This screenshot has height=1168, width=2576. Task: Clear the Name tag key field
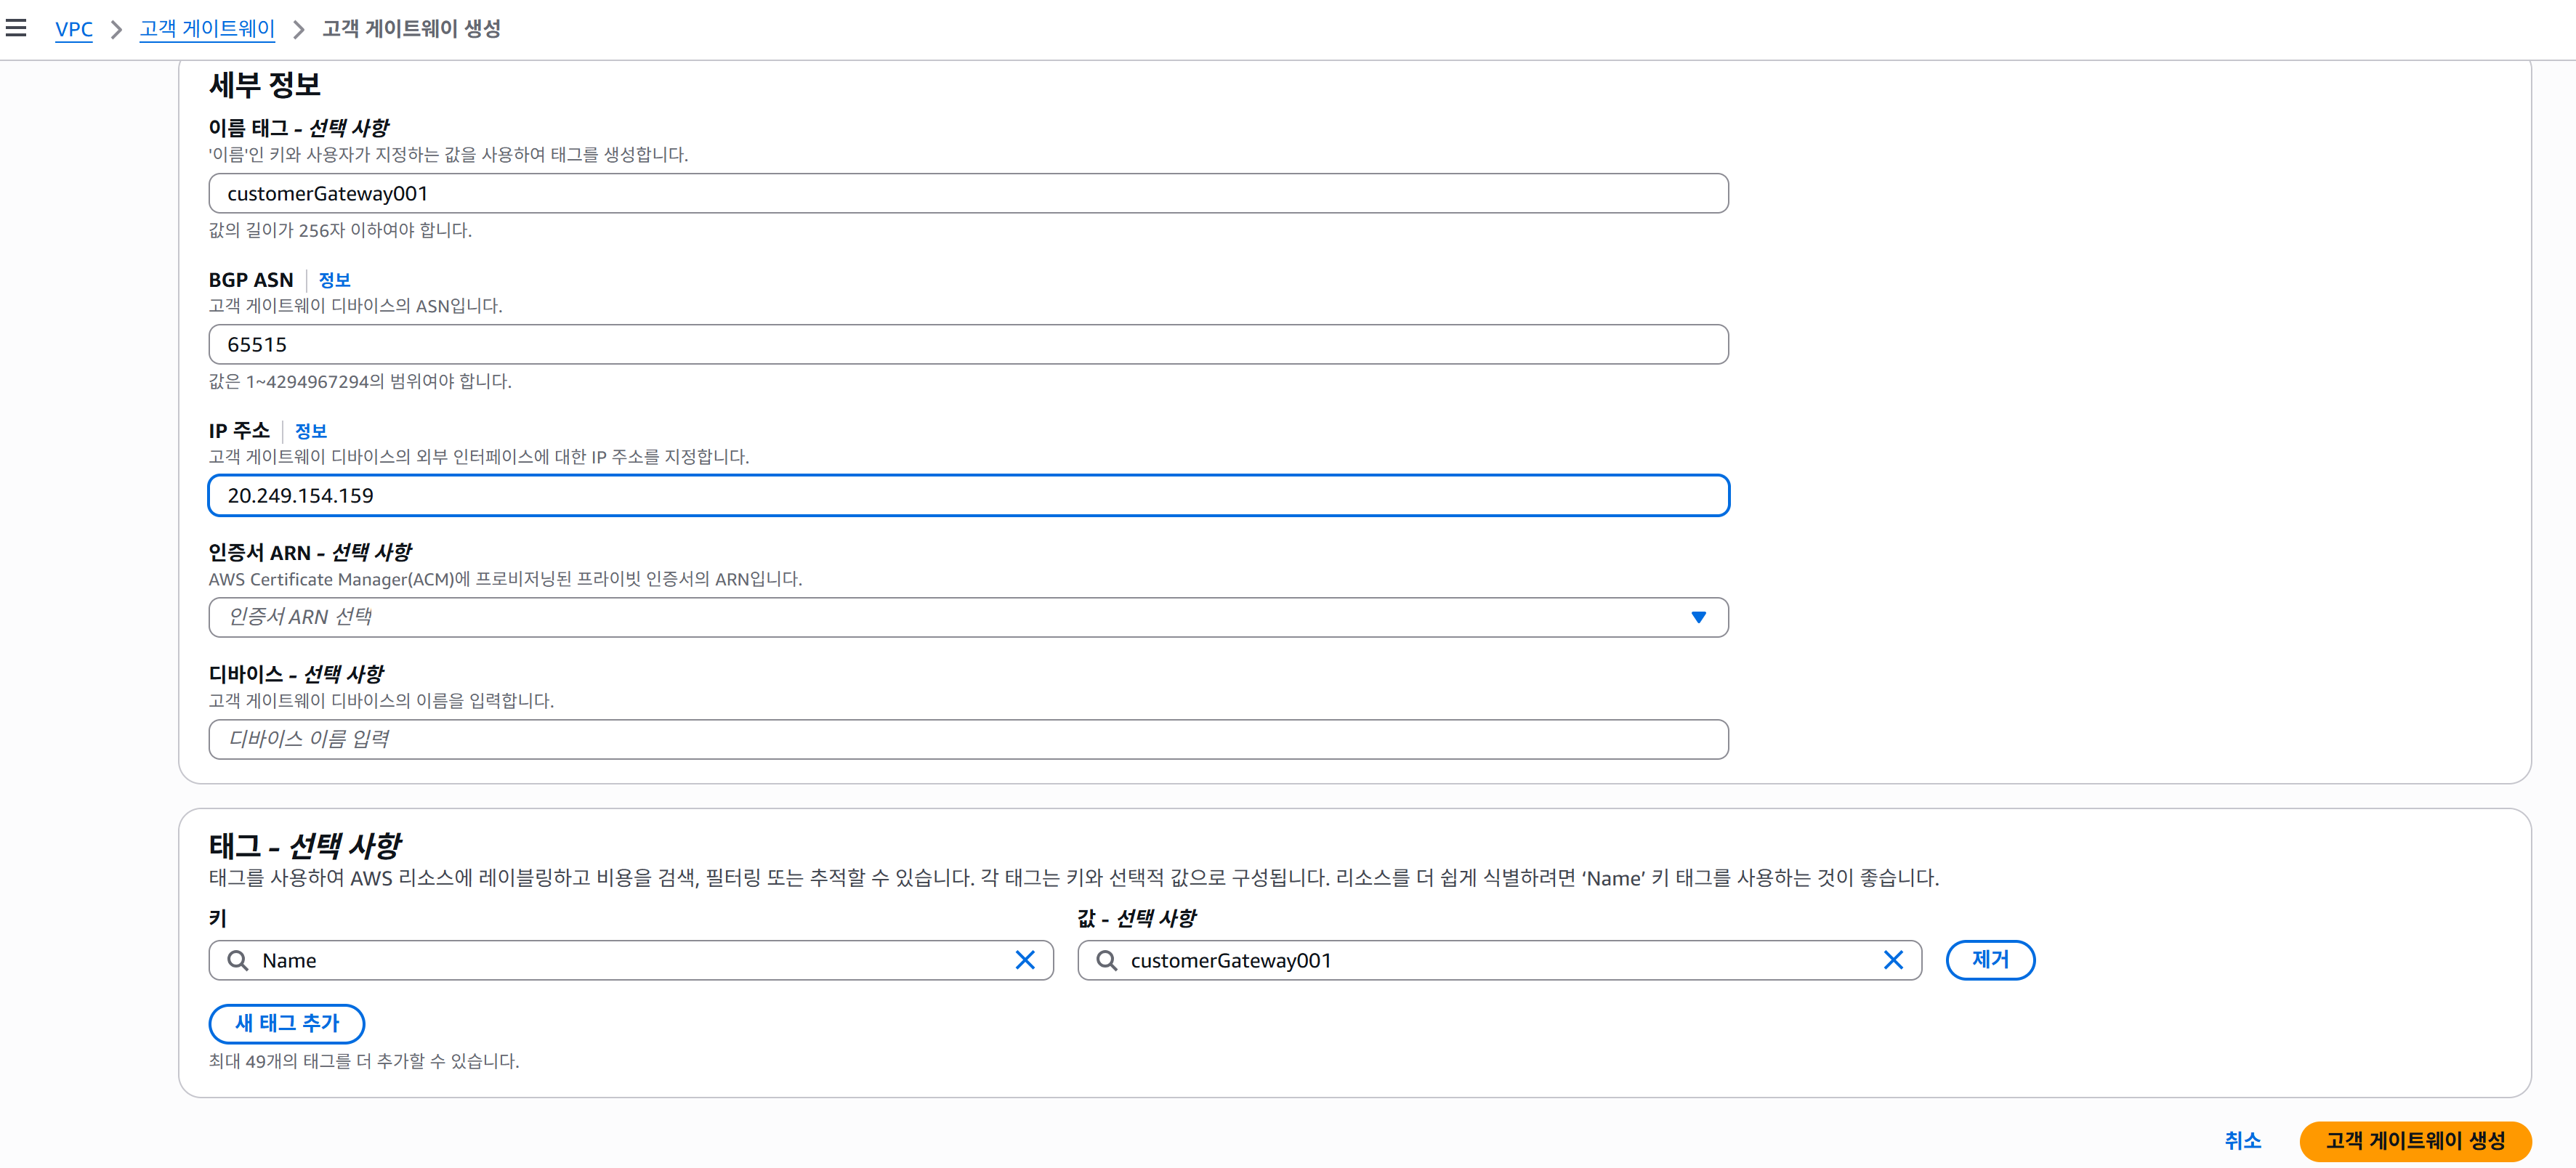click(1024, 960)
